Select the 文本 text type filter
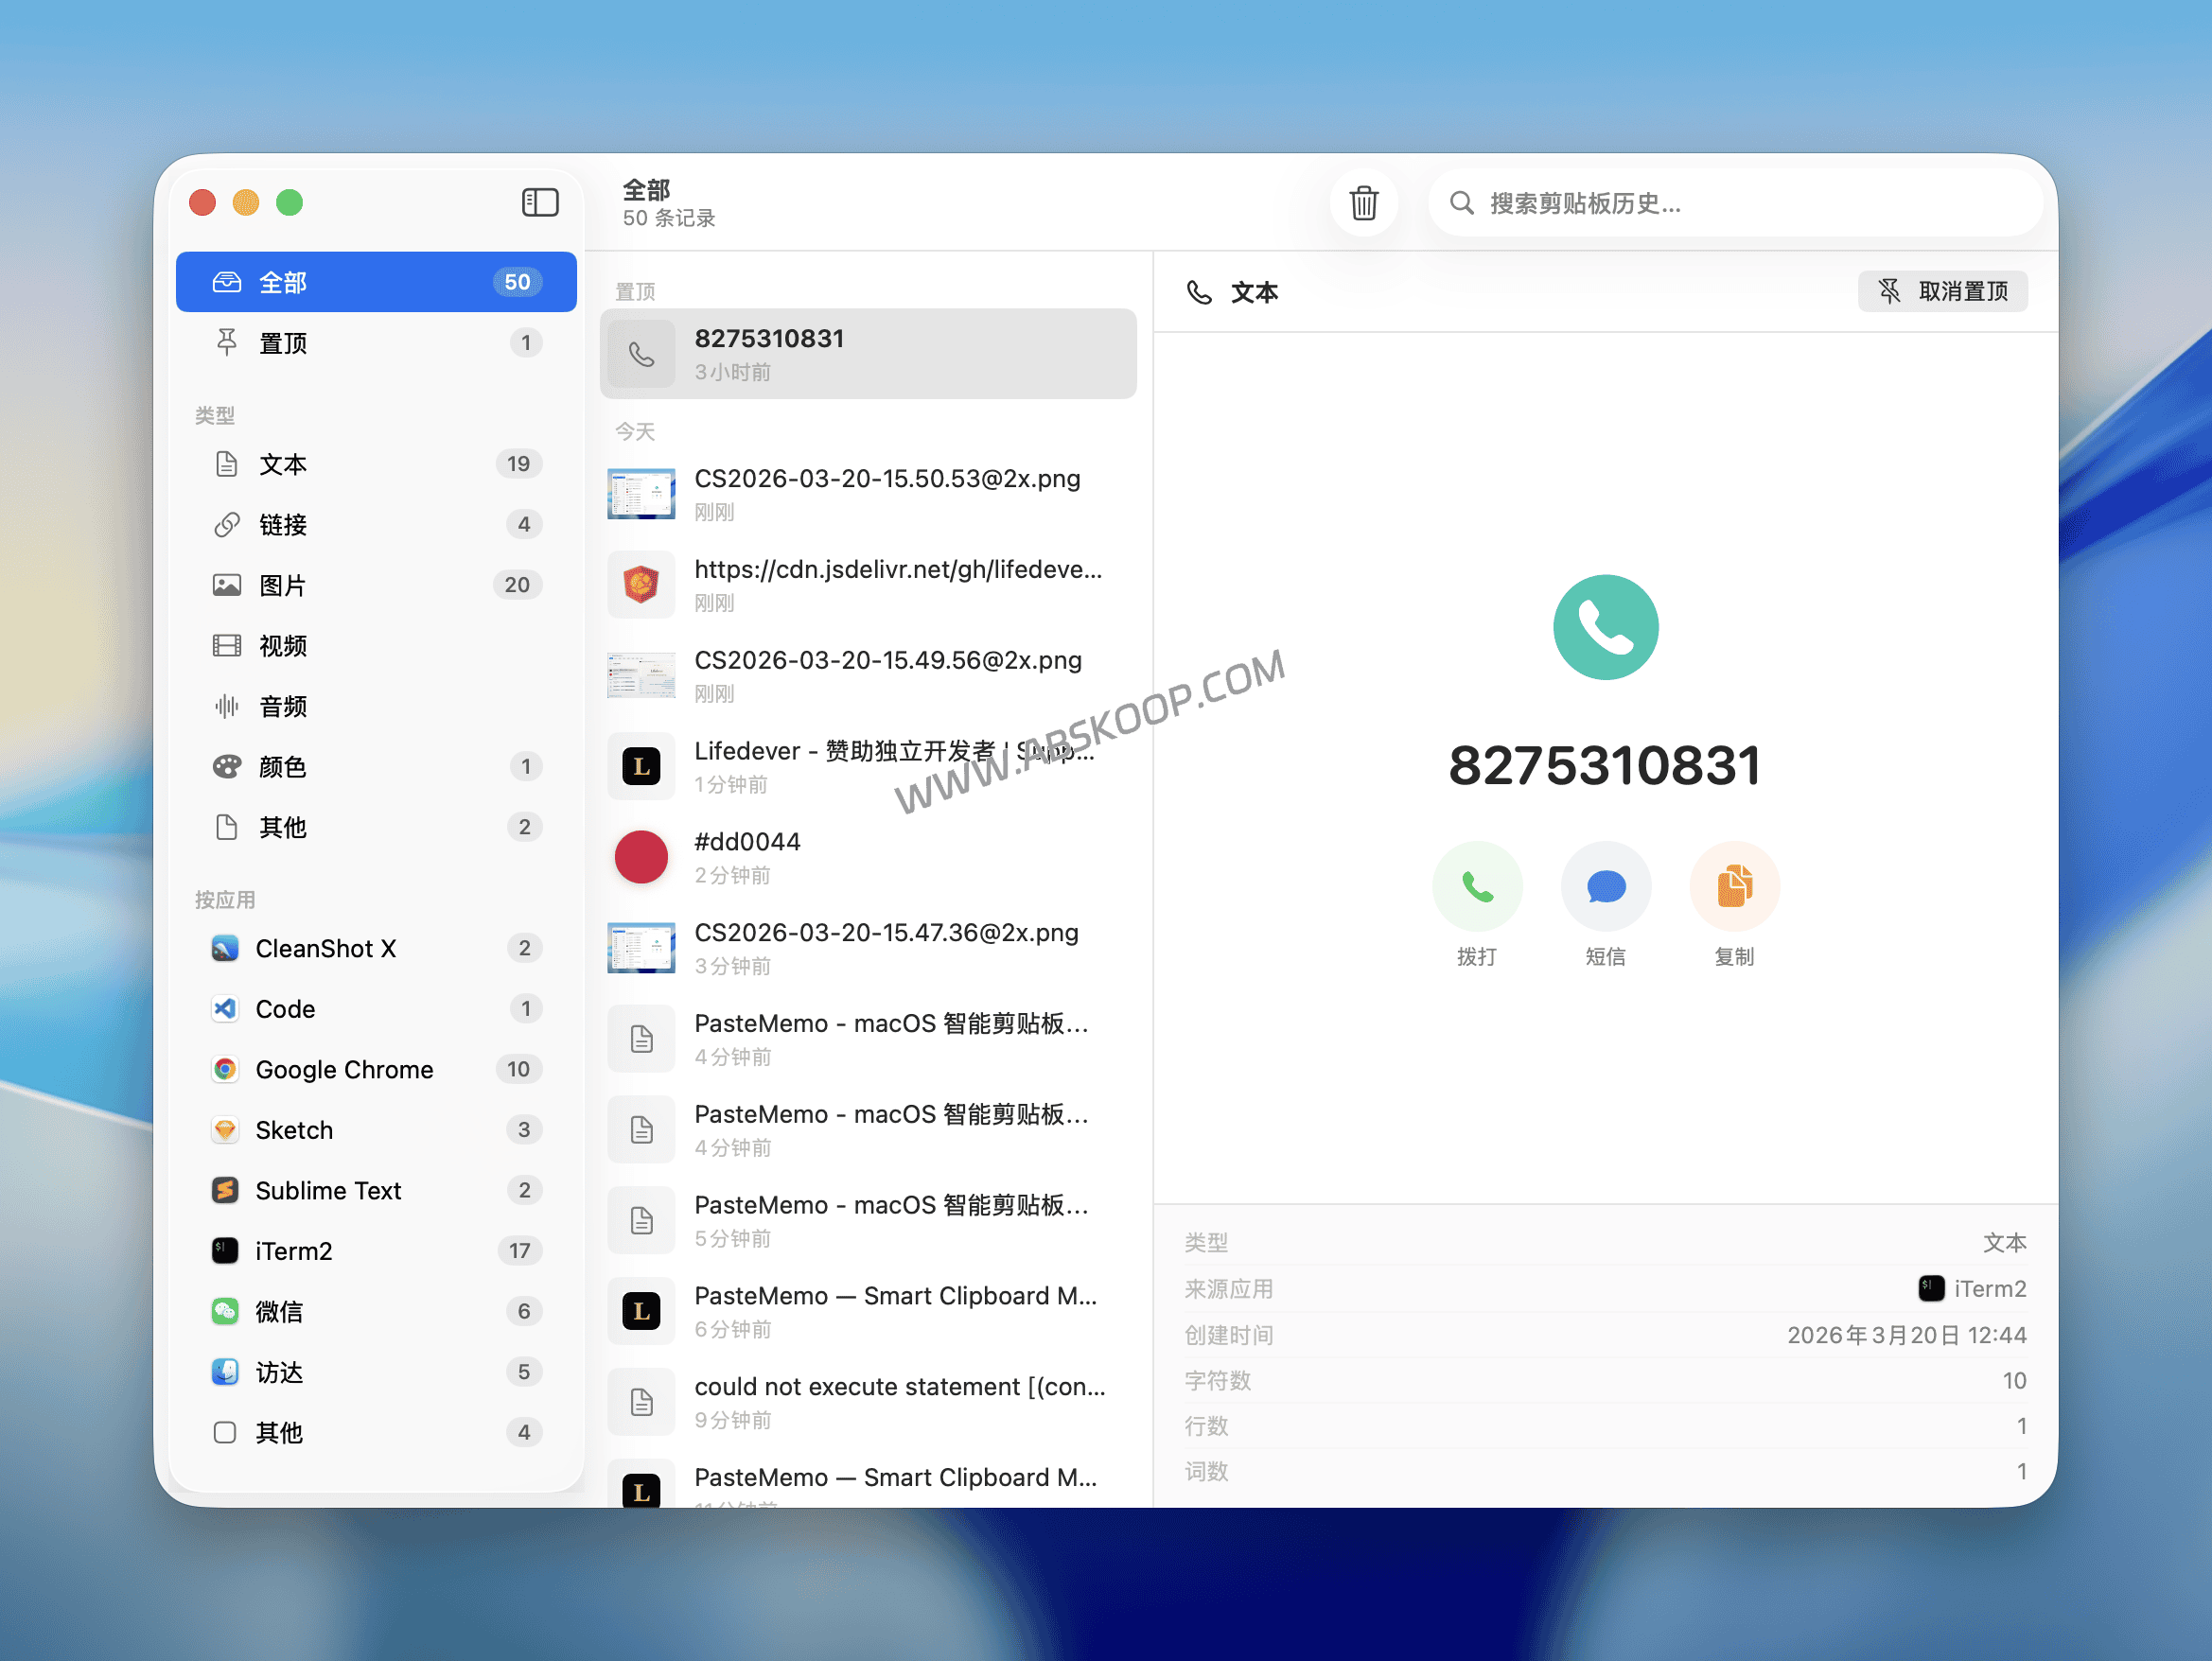2212x1661 pixels. pos(283,464)
